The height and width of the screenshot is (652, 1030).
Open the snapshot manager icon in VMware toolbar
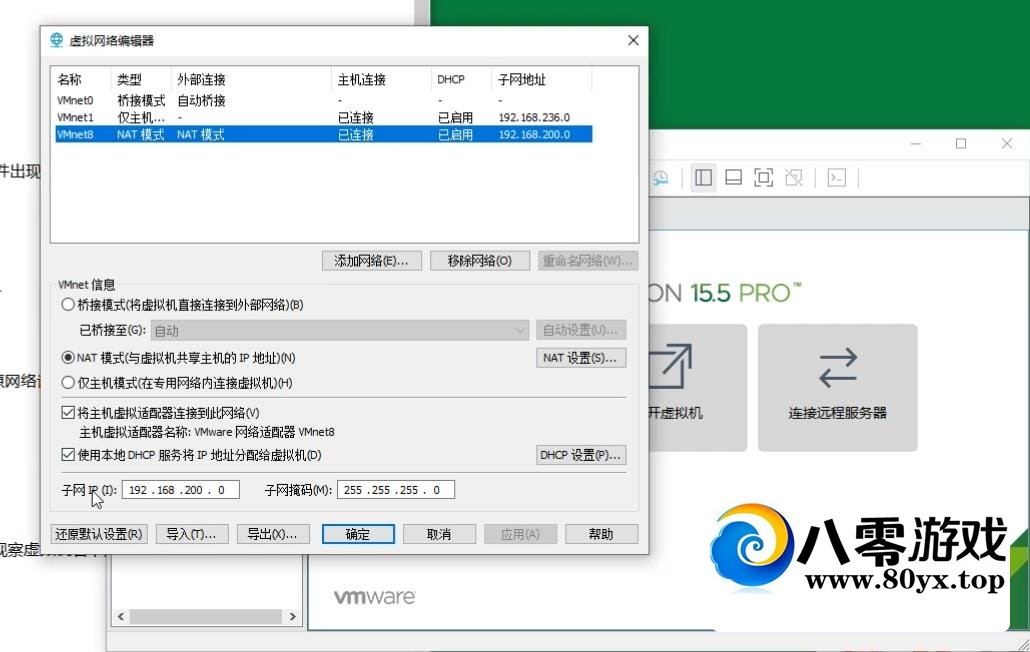(660, 178)
